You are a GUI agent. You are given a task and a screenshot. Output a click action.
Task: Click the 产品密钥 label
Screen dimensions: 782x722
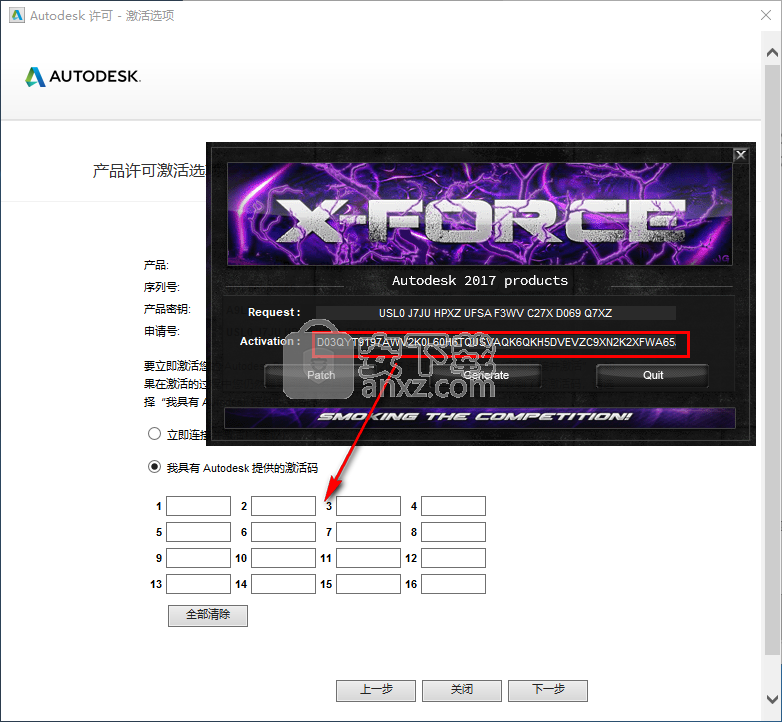(167, 309)
